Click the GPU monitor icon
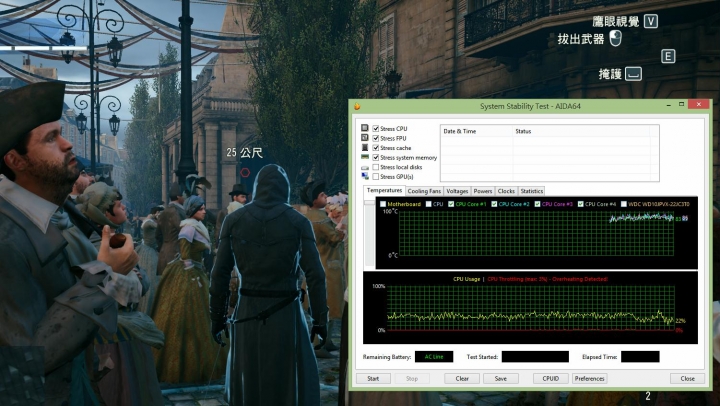 point(365,176)
